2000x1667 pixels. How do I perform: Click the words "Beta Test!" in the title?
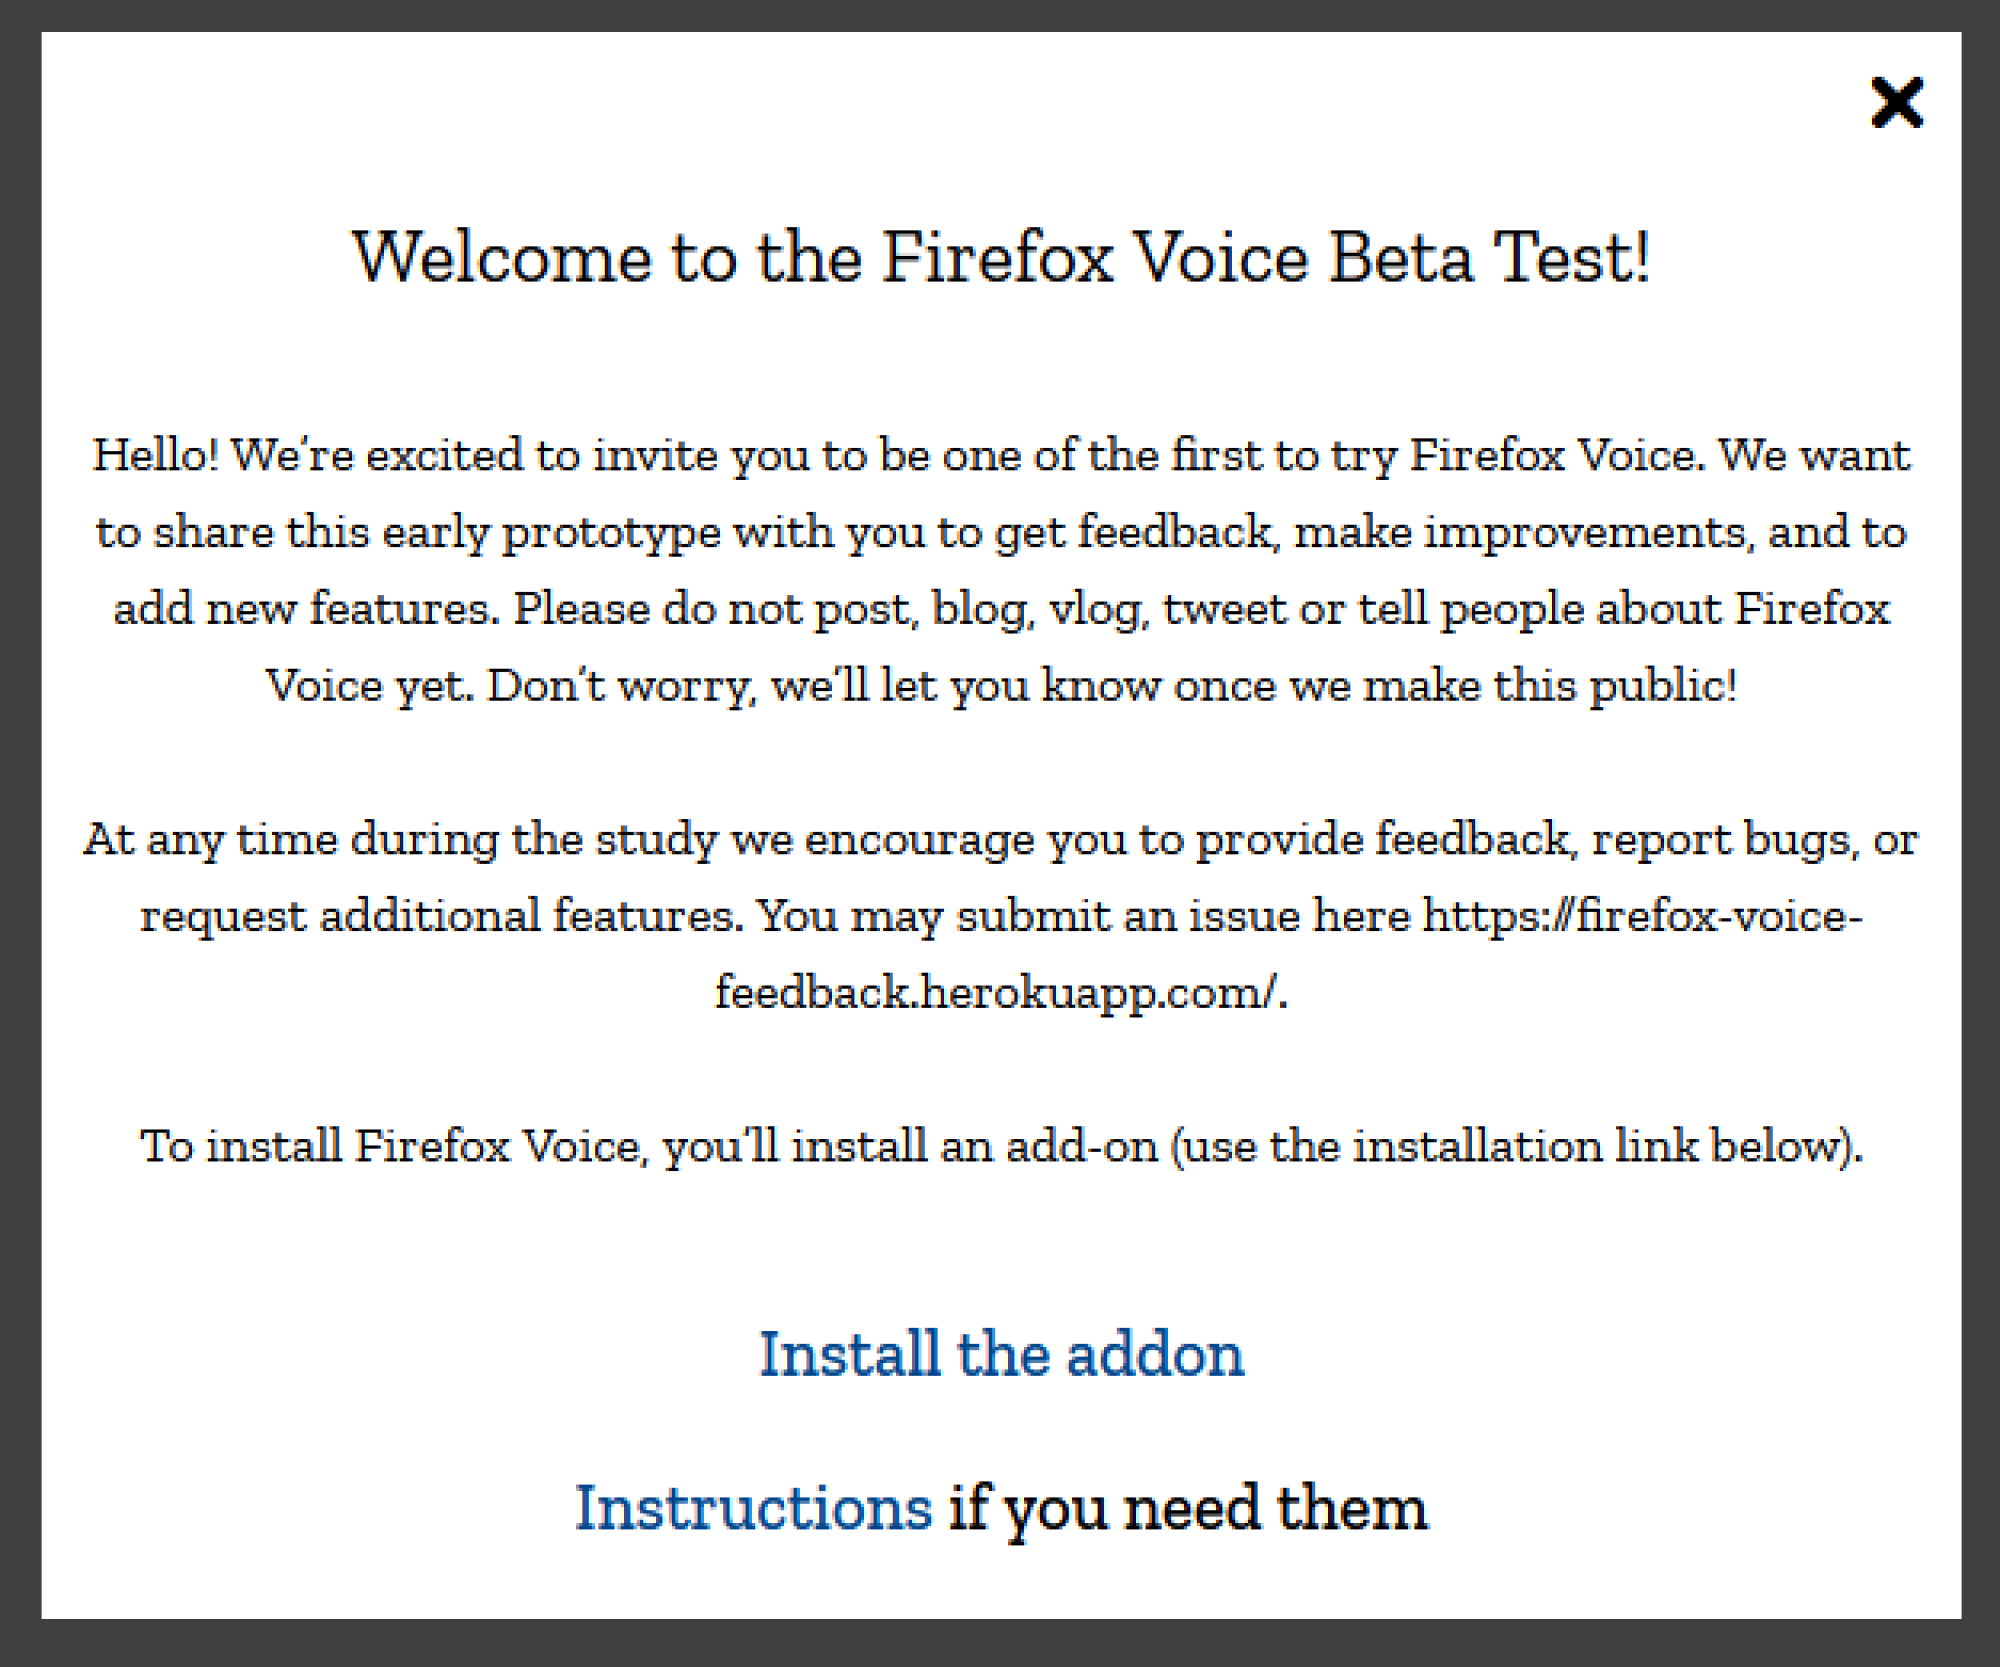pos(1489,257)
